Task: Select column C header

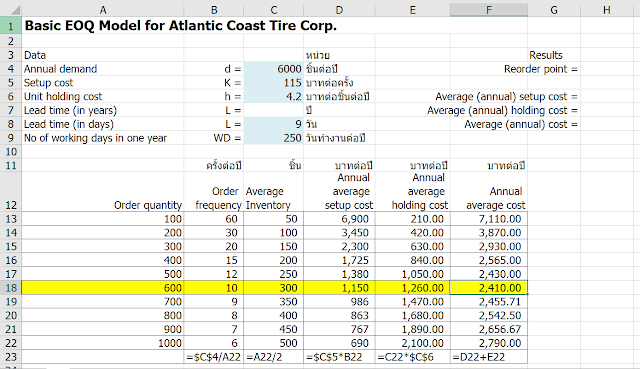Action: 273,10
